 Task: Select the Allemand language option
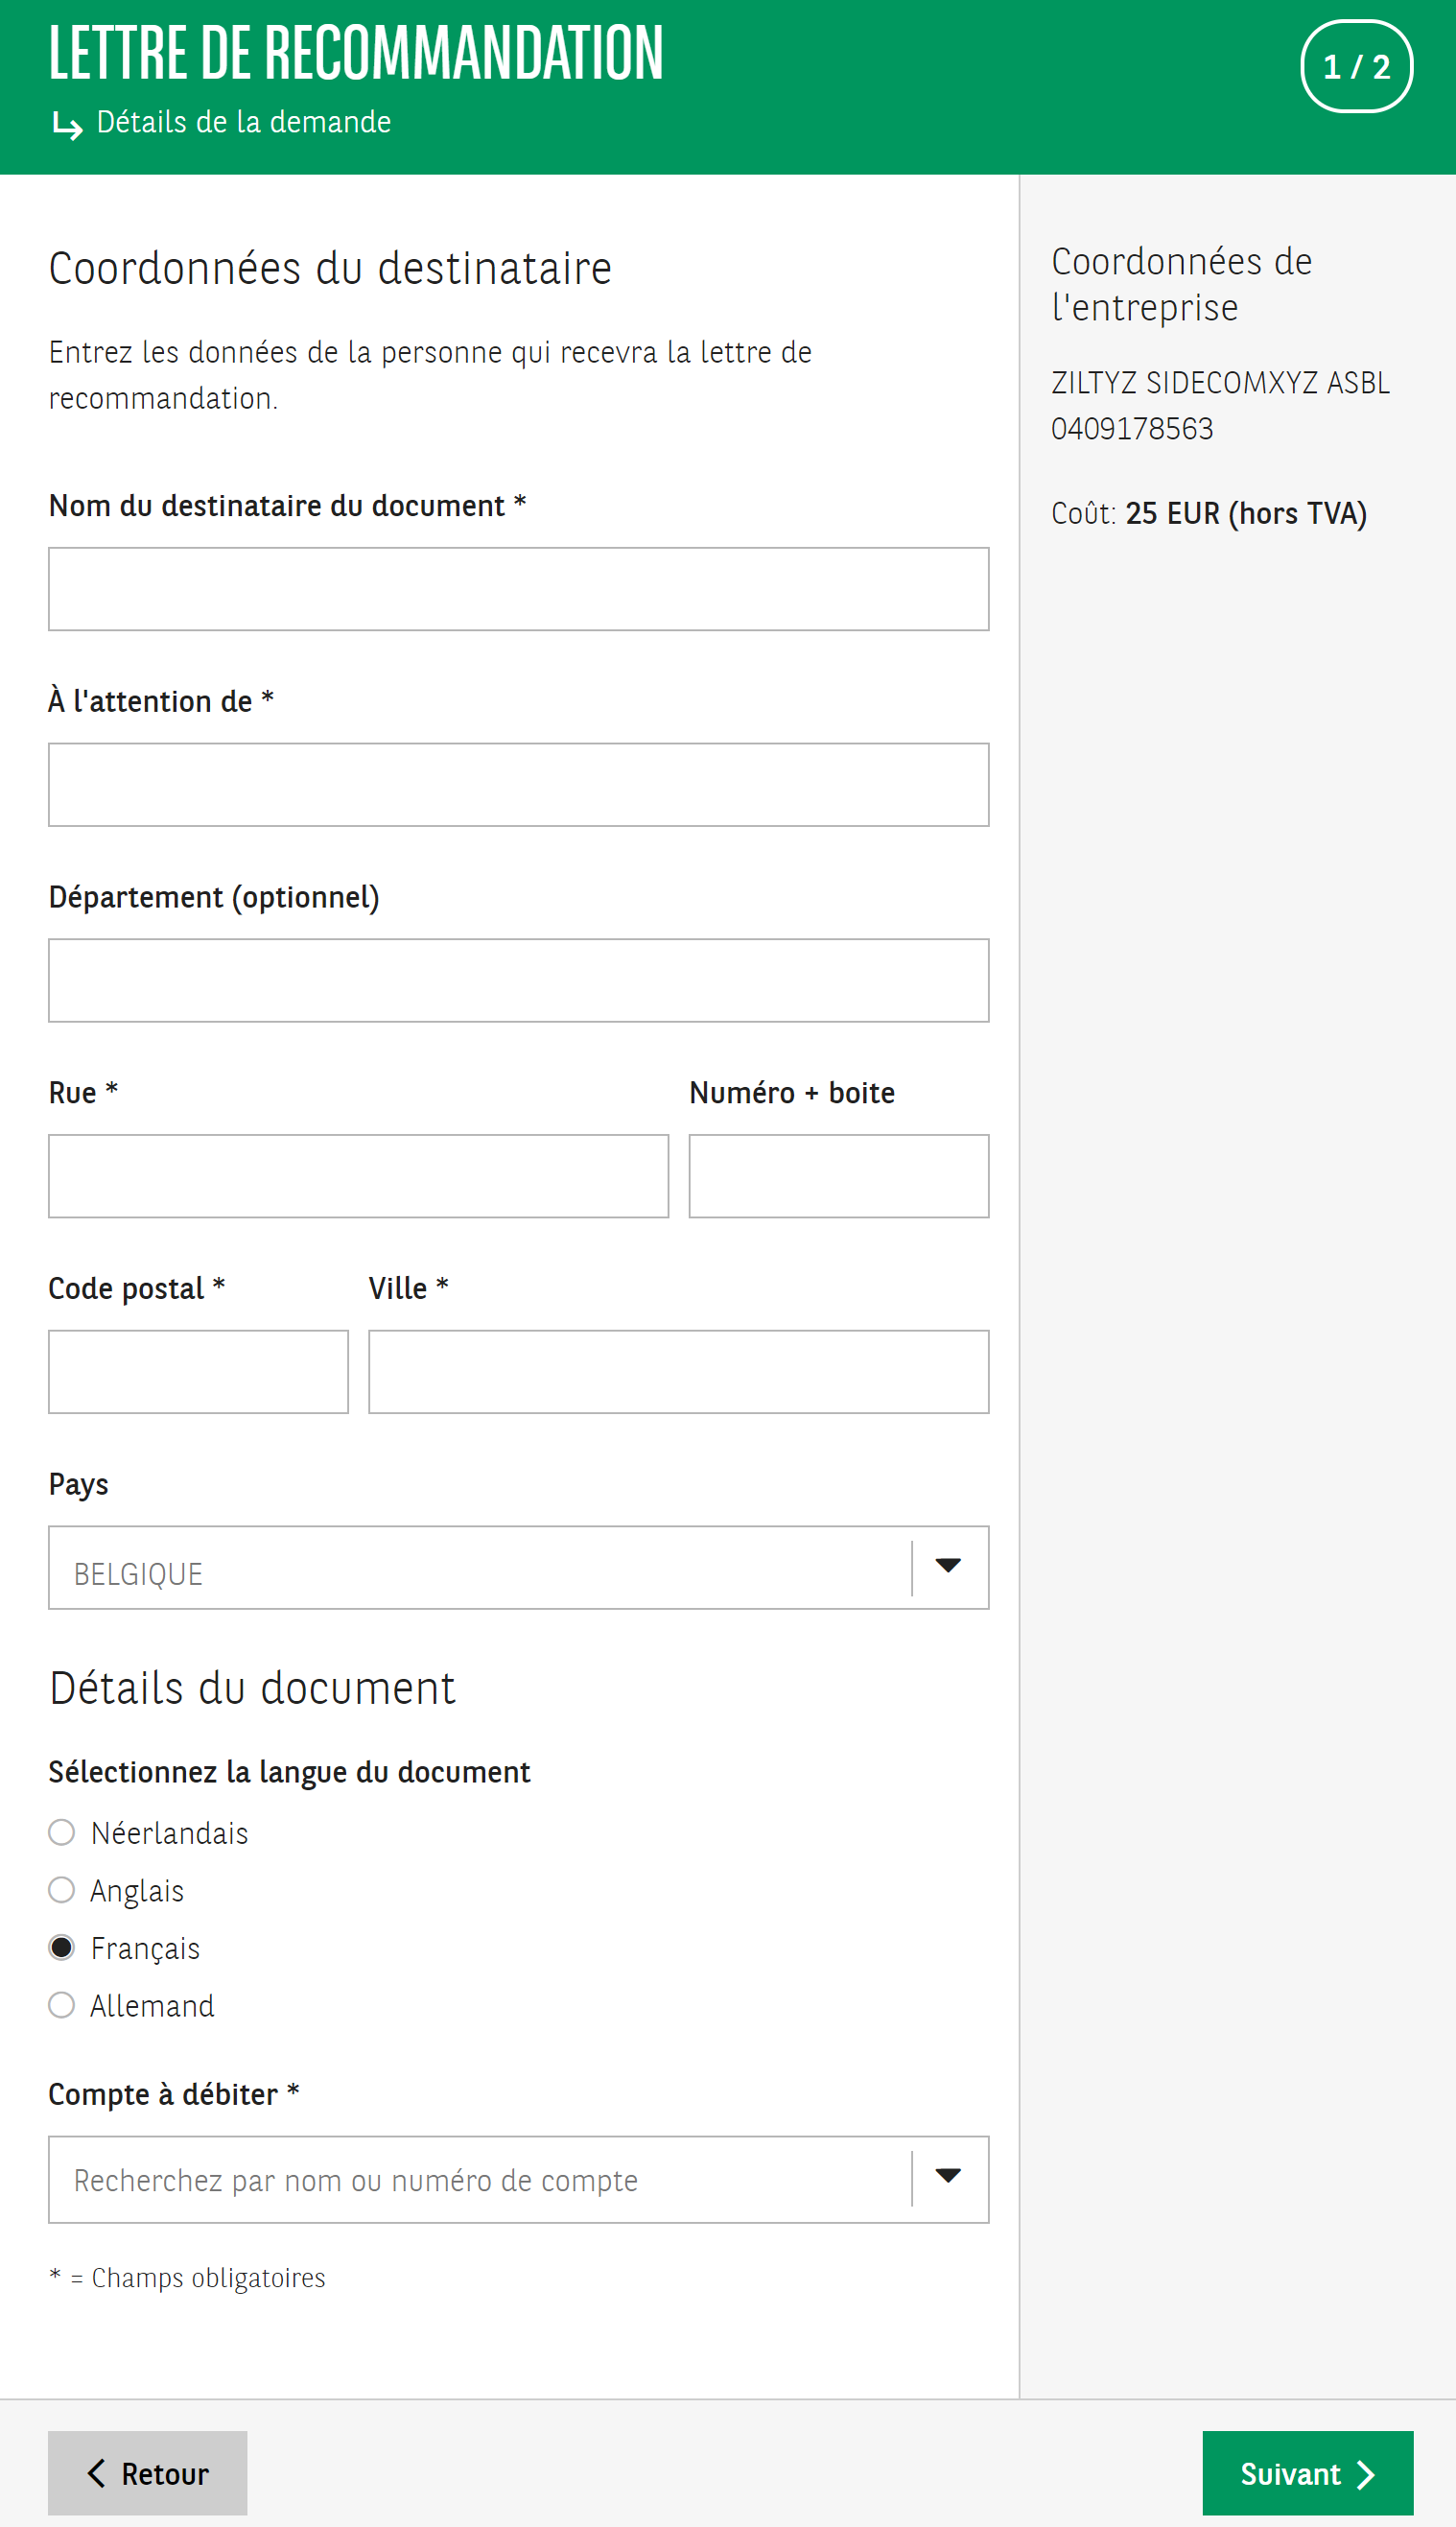(62, 2005)
